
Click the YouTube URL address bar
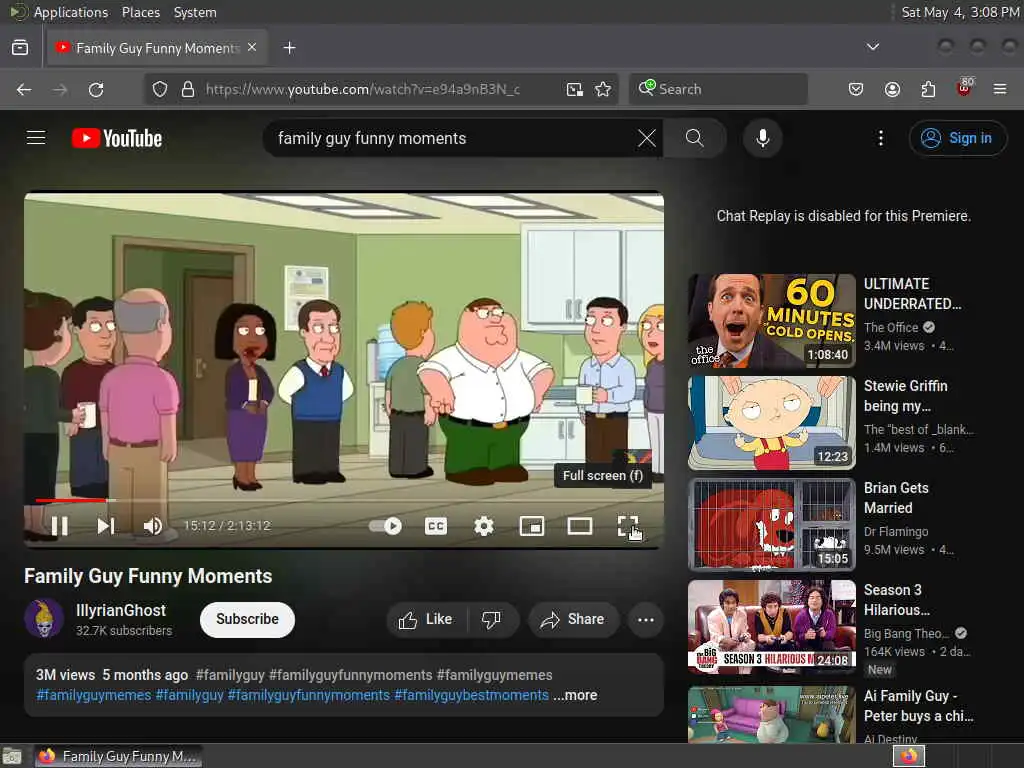click(362, 89)
